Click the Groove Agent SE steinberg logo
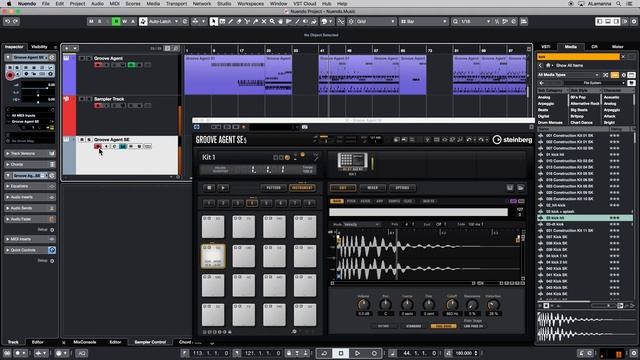The height and width of the screenshot is (360, 640). (x=512, y=140)
